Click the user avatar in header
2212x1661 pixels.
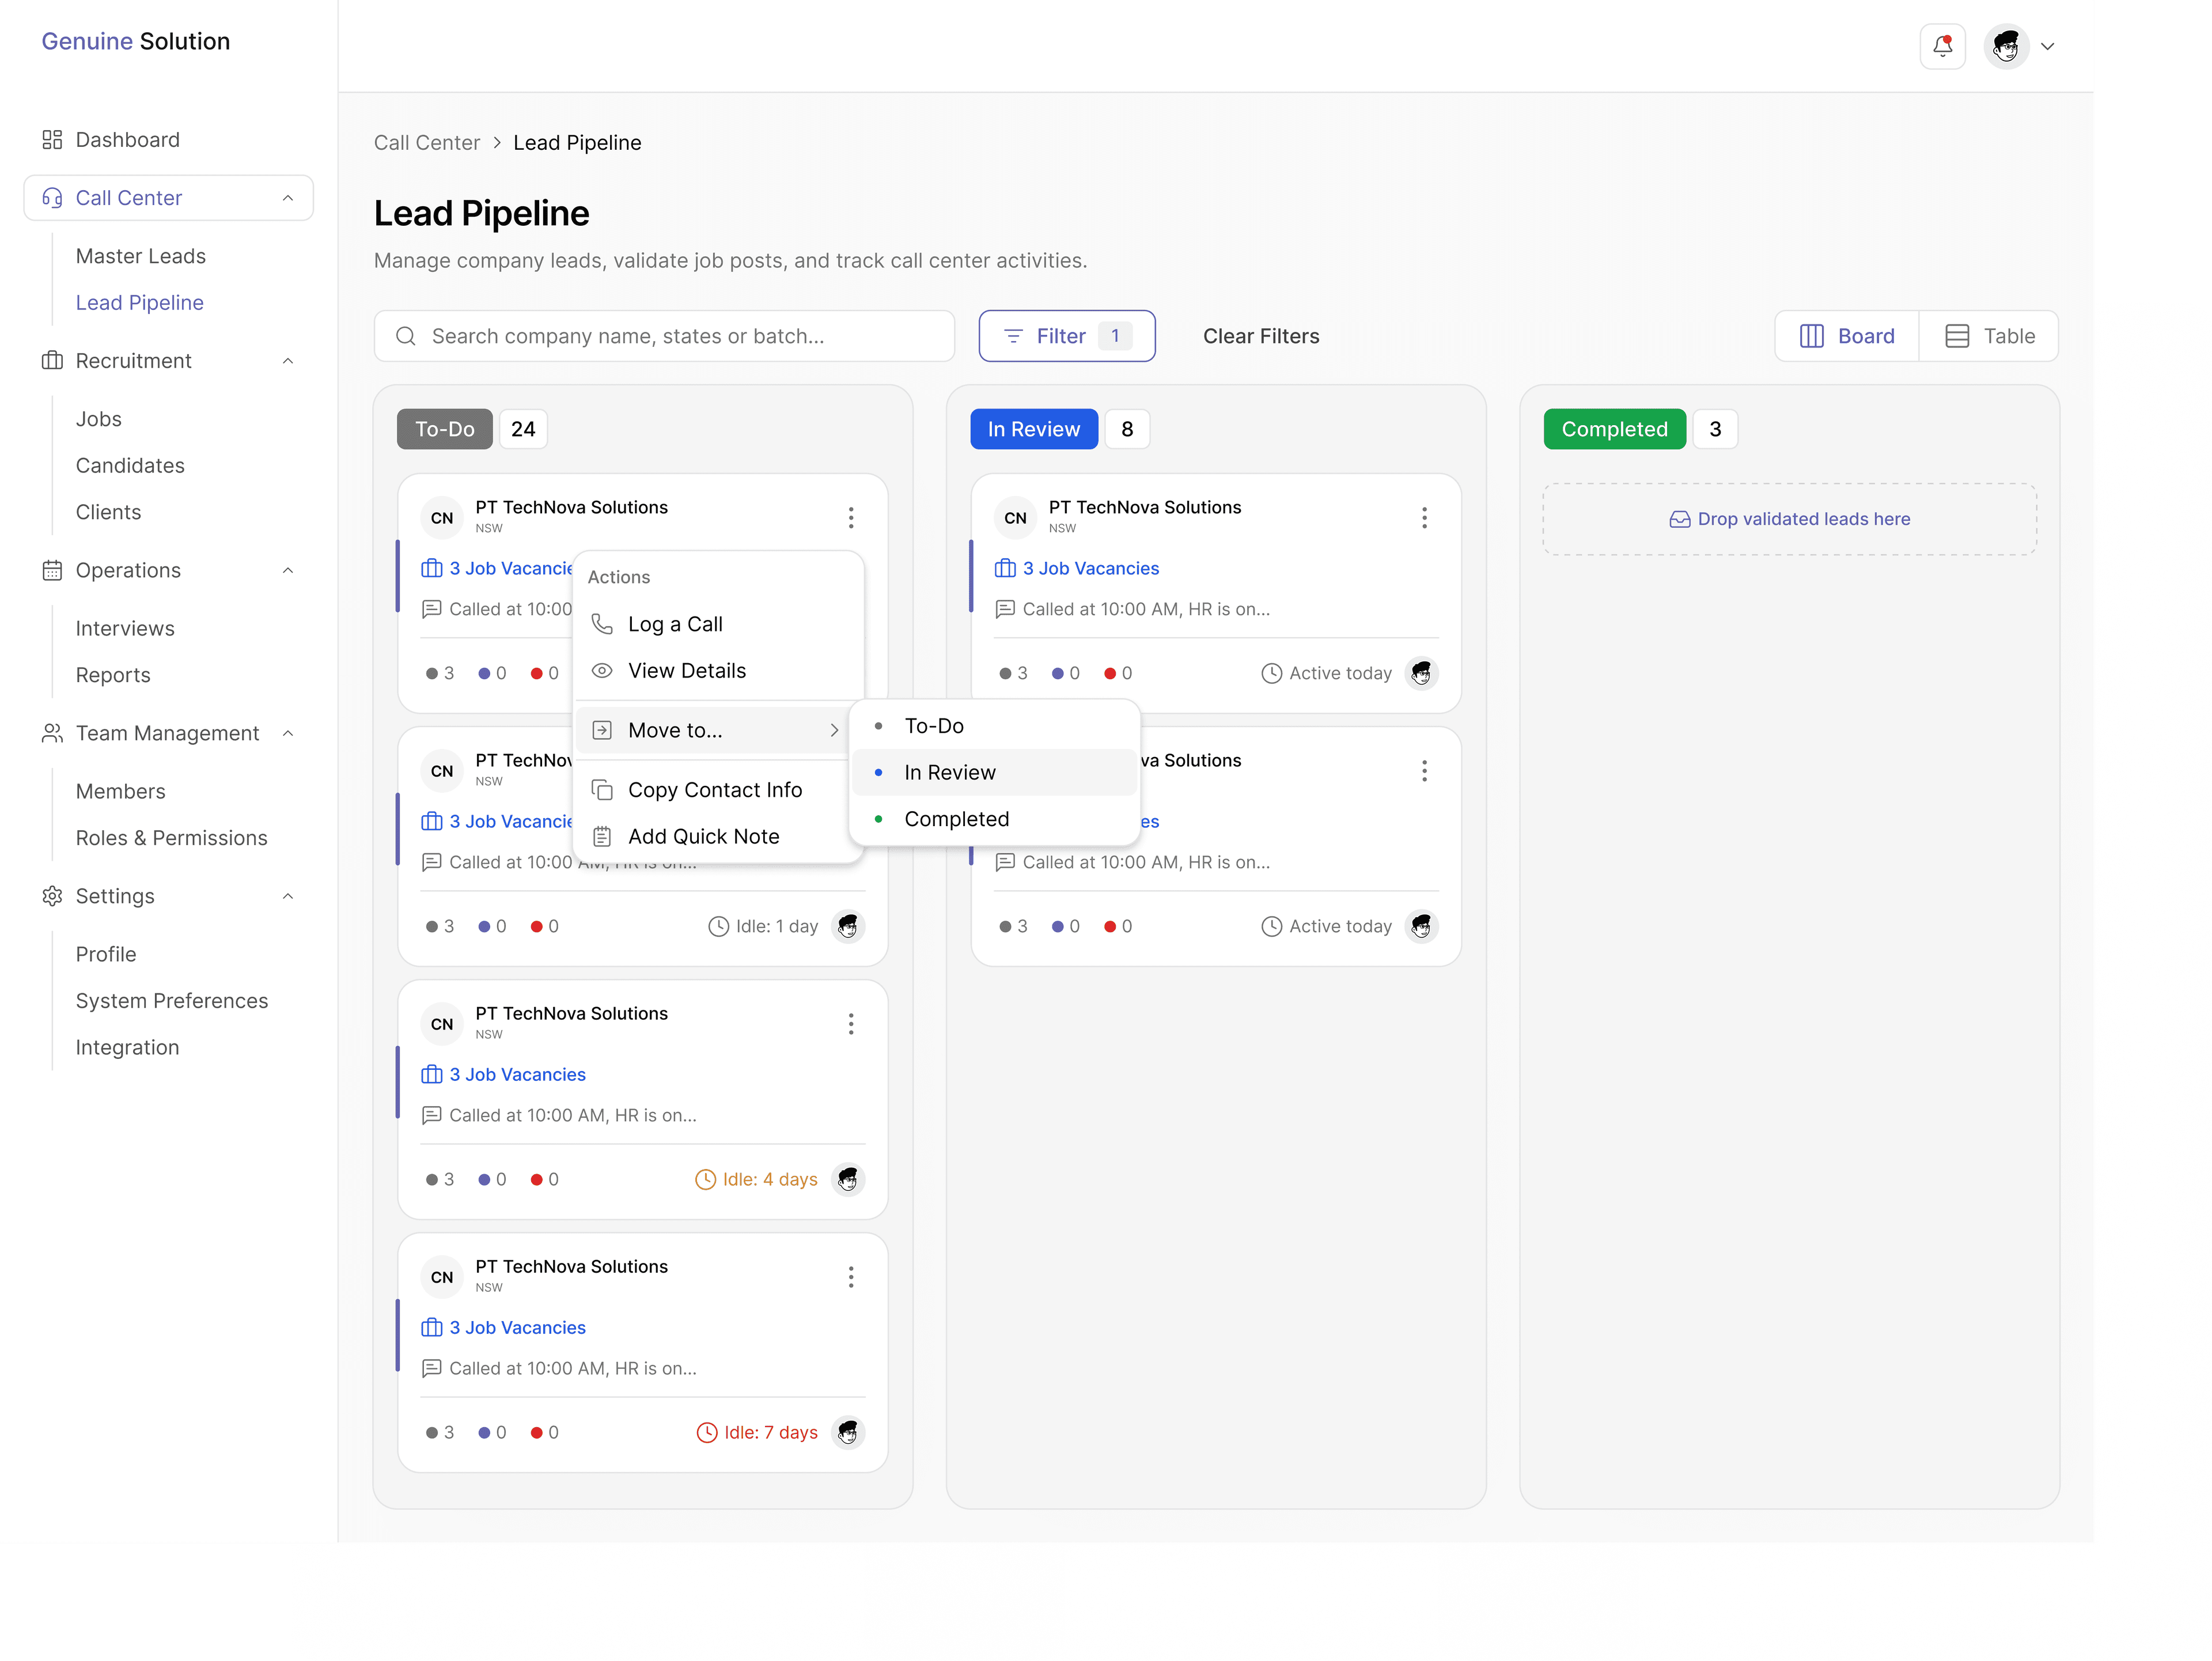pos(2006,46)
